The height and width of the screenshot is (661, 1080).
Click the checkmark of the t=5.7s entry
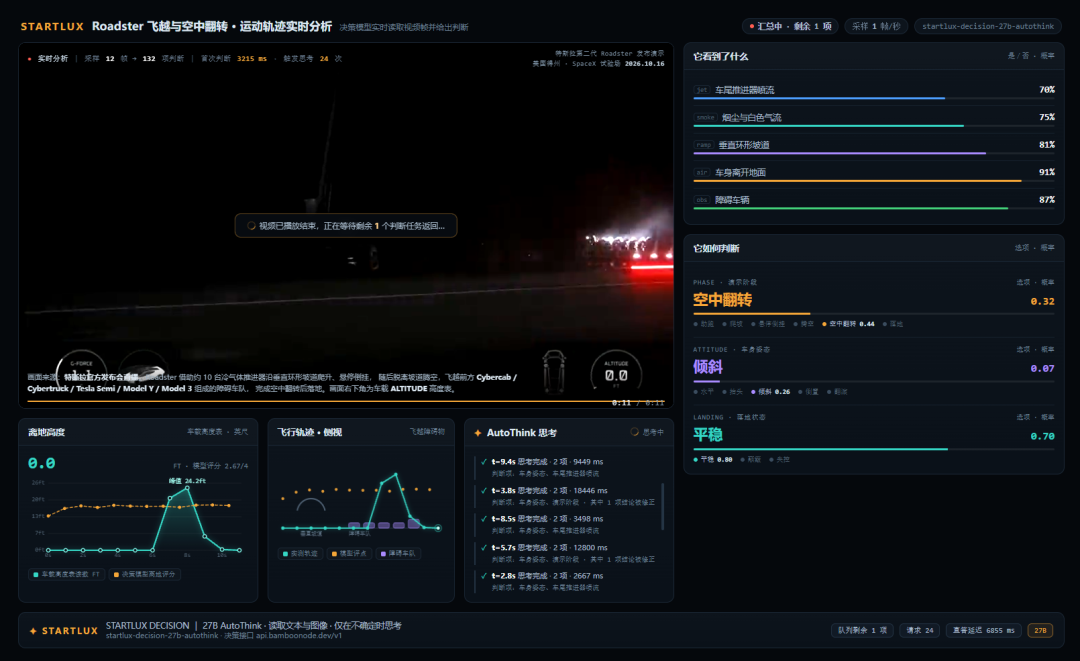click(x=484, y=548)
